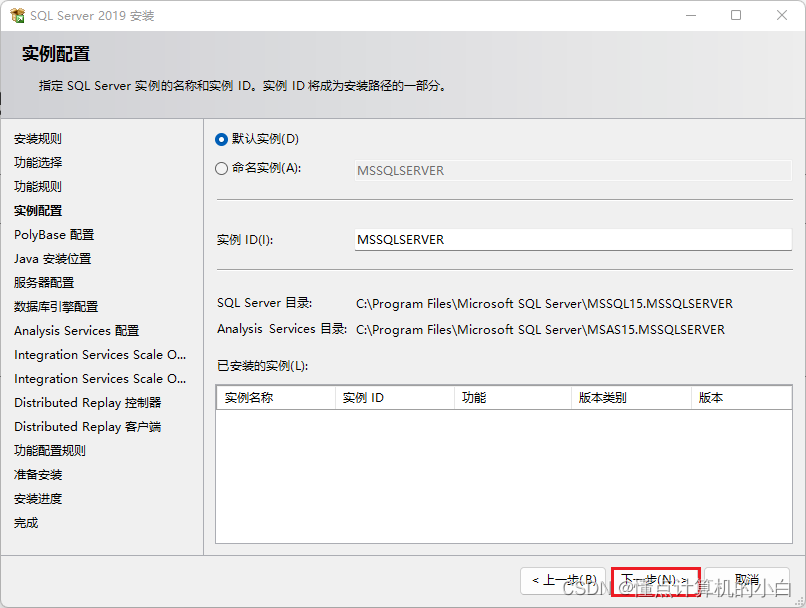This screenshot has height=608, width=806.
Task: Proceed with the 下一步(N) button
Action: click(x=655, y=581)
